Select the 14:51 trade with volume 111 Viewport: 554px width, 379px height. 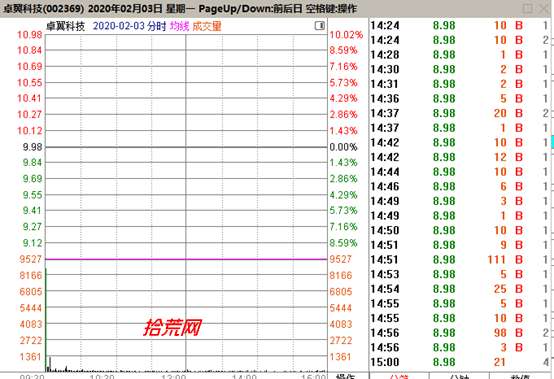460,260
